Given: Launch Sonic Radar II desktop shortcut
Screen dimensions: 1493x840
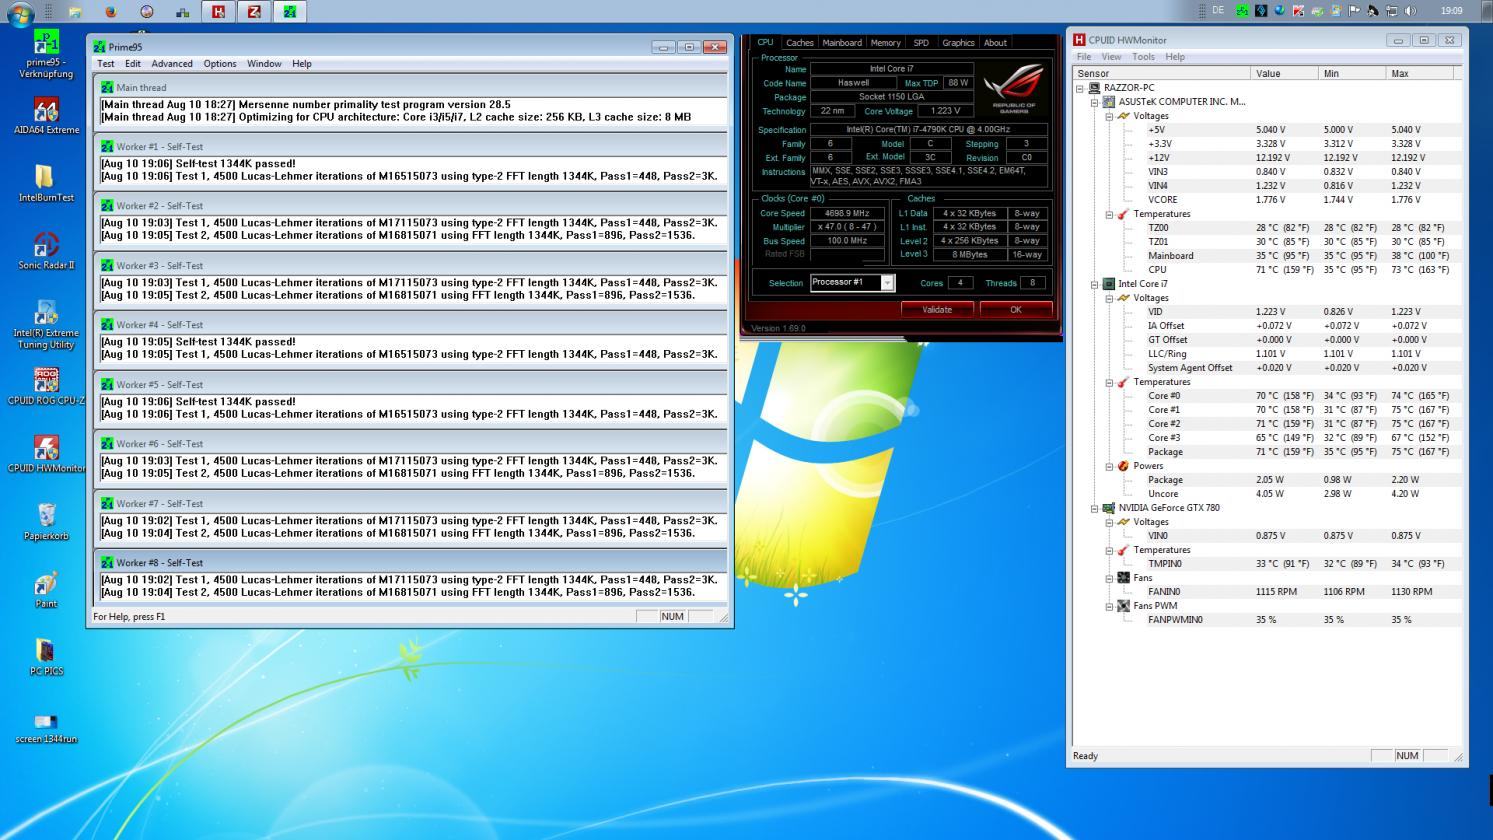Looking at the screenshot, I should [46, 245].
